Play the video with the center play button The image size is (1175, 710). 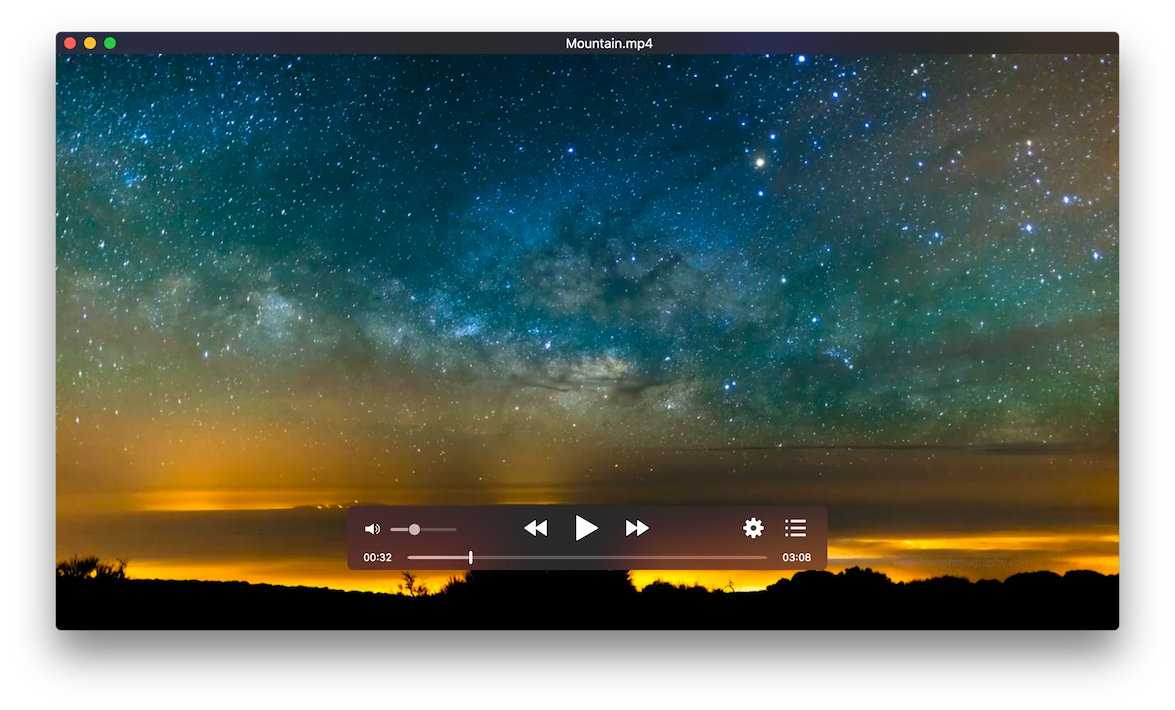tap(587, 528)
